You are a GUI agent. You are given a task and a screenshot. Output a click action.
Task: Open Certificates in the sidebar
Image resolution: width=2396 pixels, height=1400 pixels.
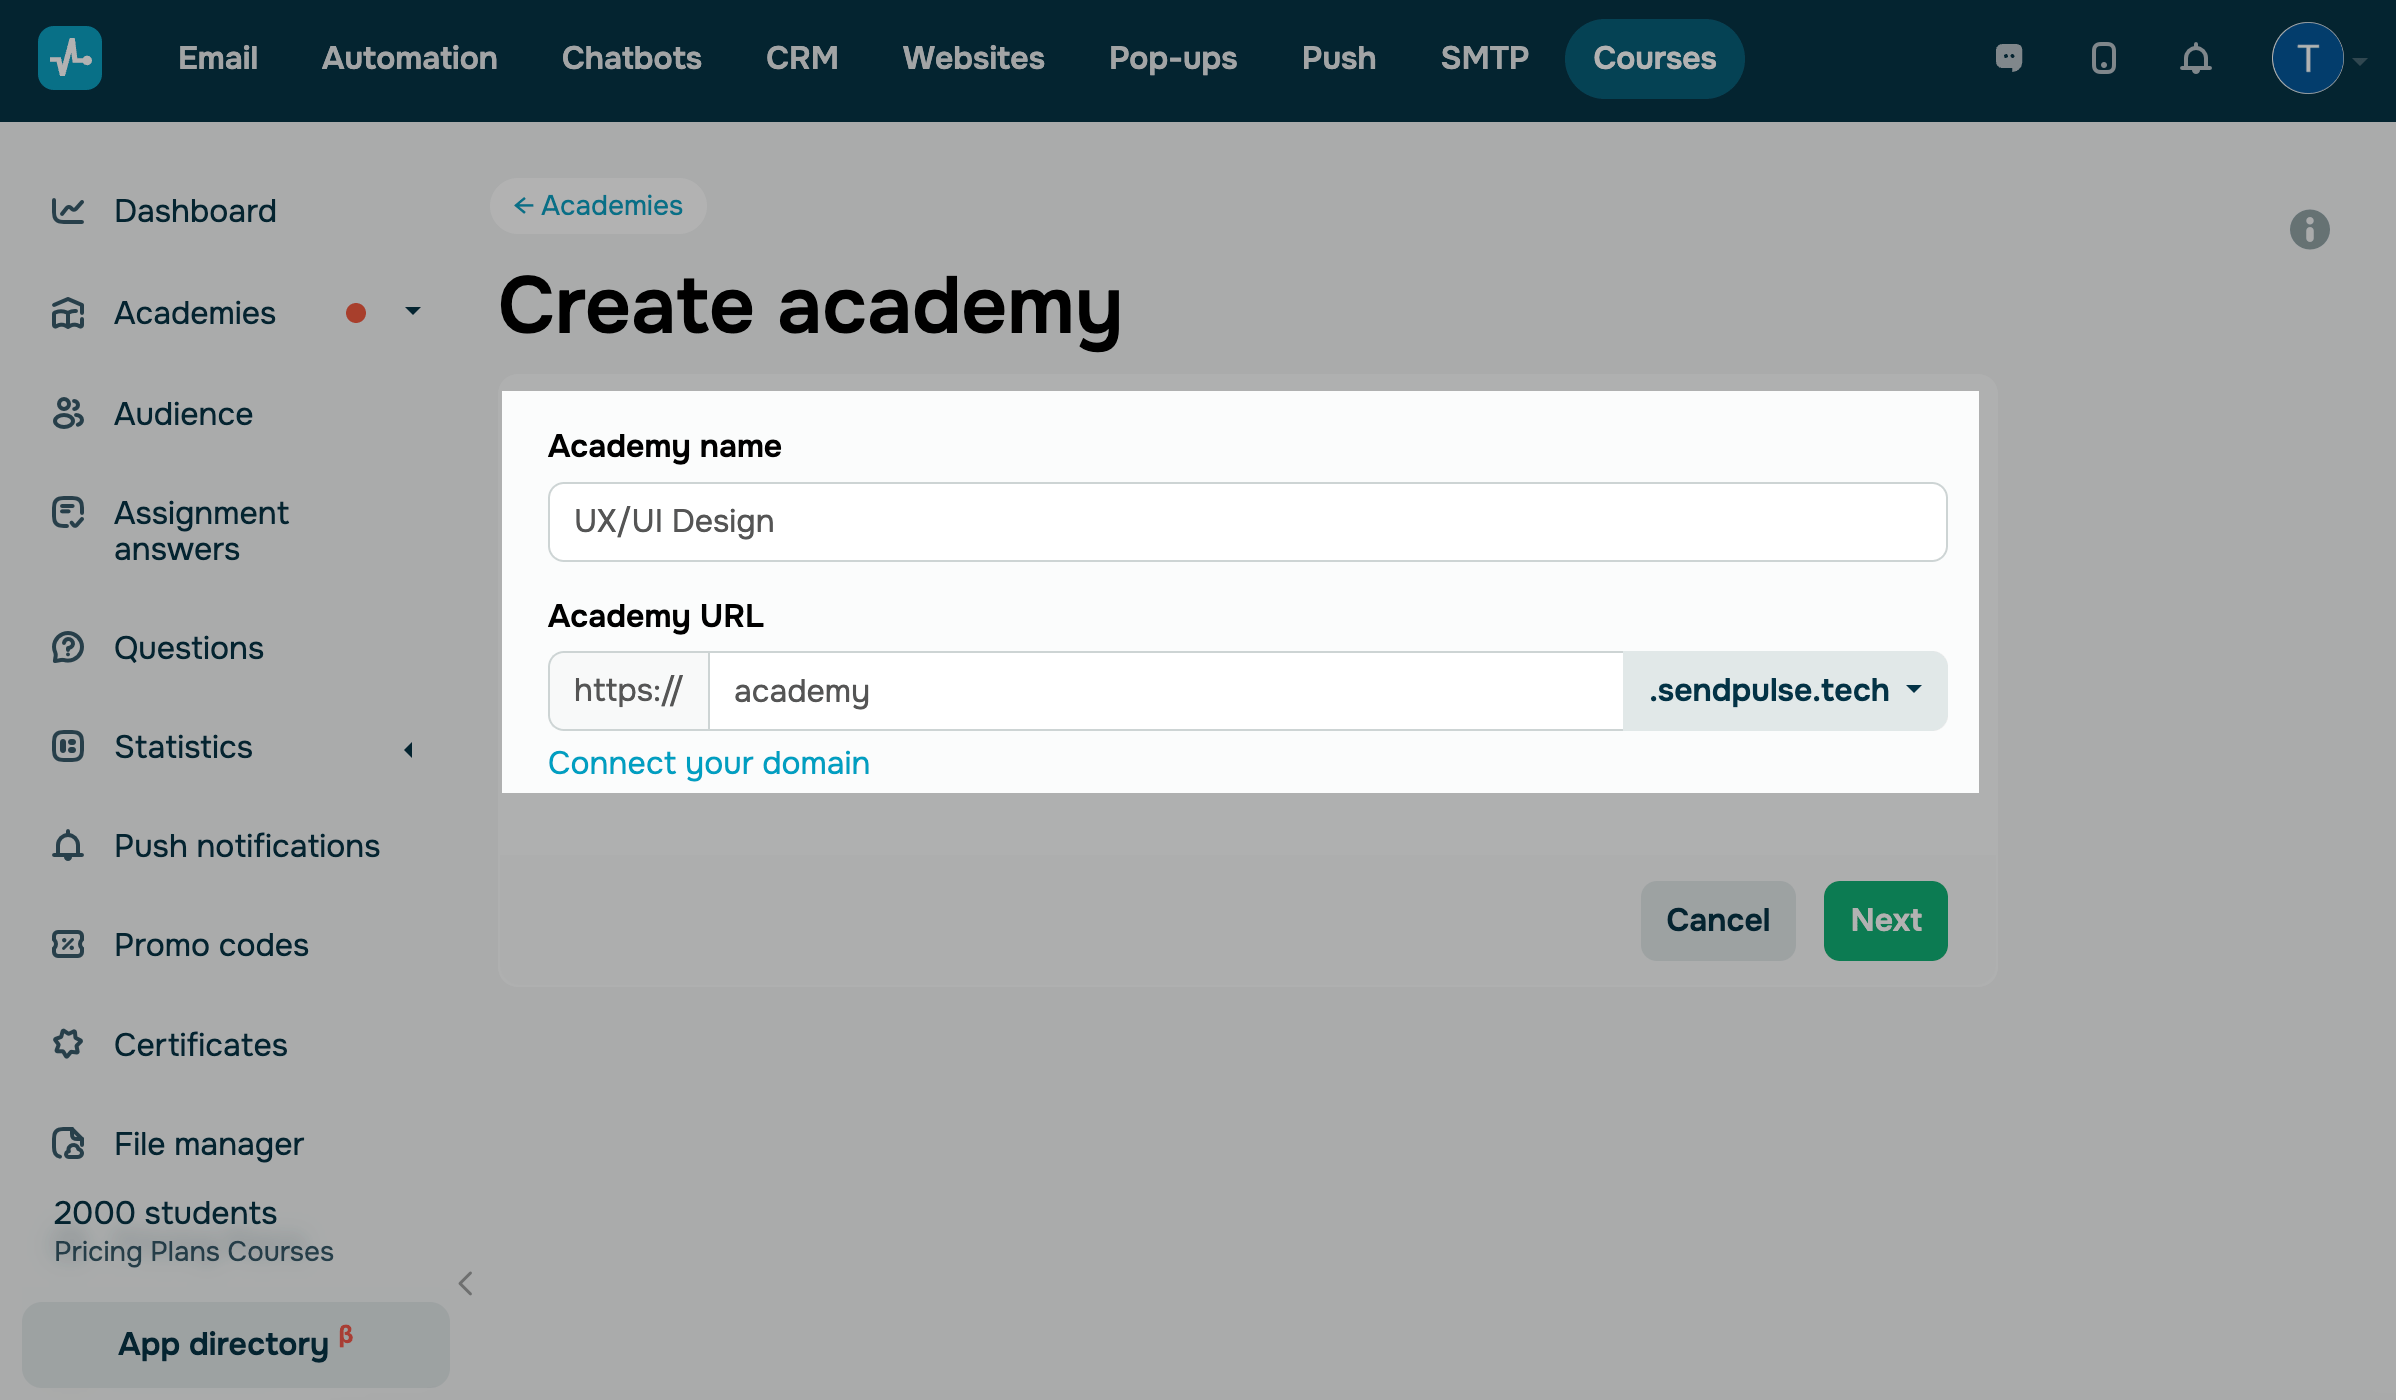[200, 1044]
